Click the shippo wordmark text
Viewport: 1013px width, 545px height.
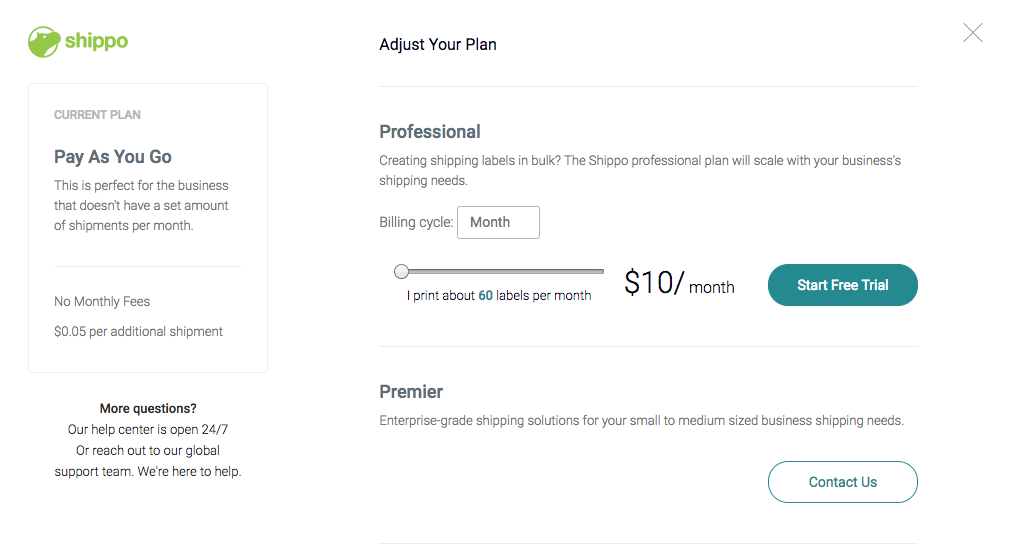point(96,41)
